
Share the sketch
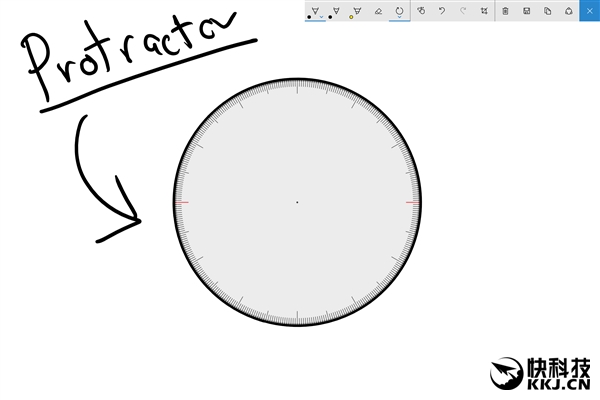(x=568, y=11)
